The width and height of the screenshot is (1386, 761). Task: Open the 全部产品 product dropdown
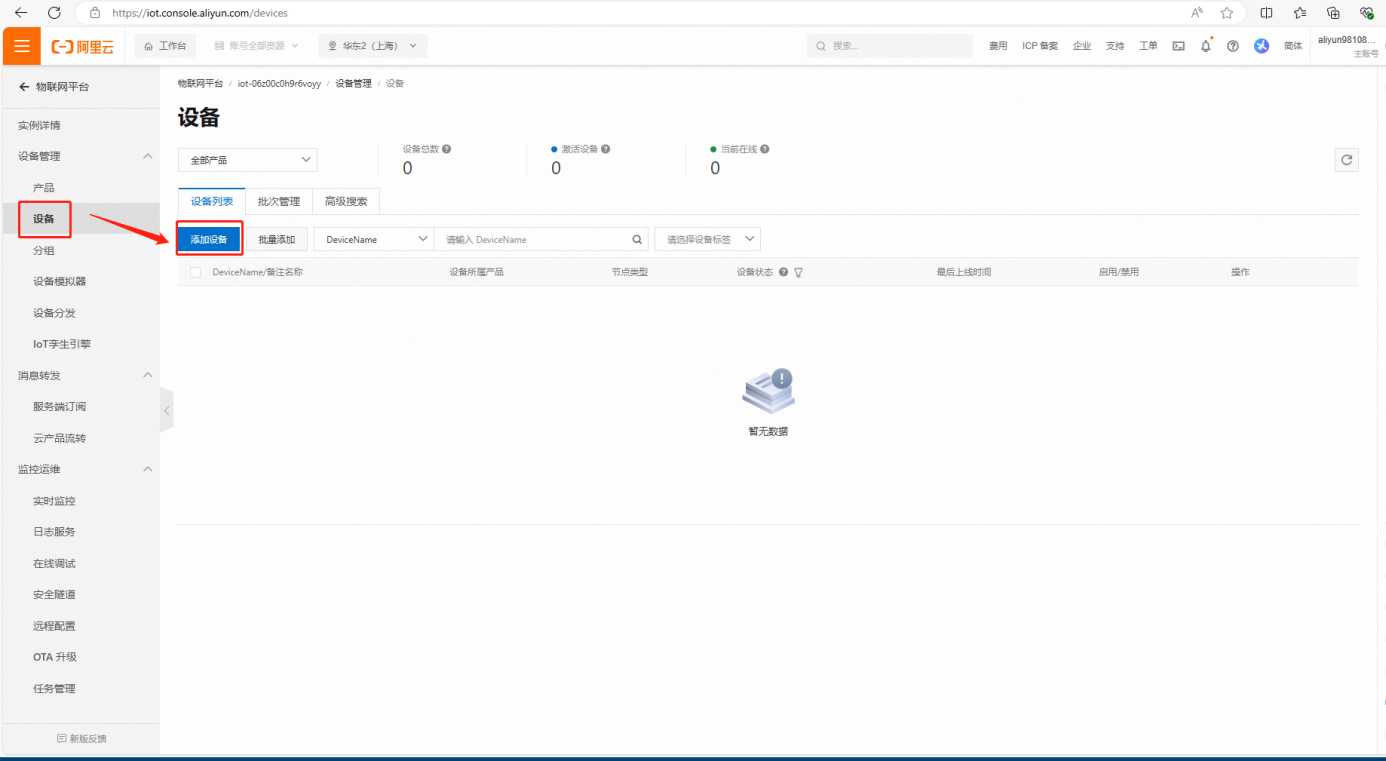click(247, 160)
